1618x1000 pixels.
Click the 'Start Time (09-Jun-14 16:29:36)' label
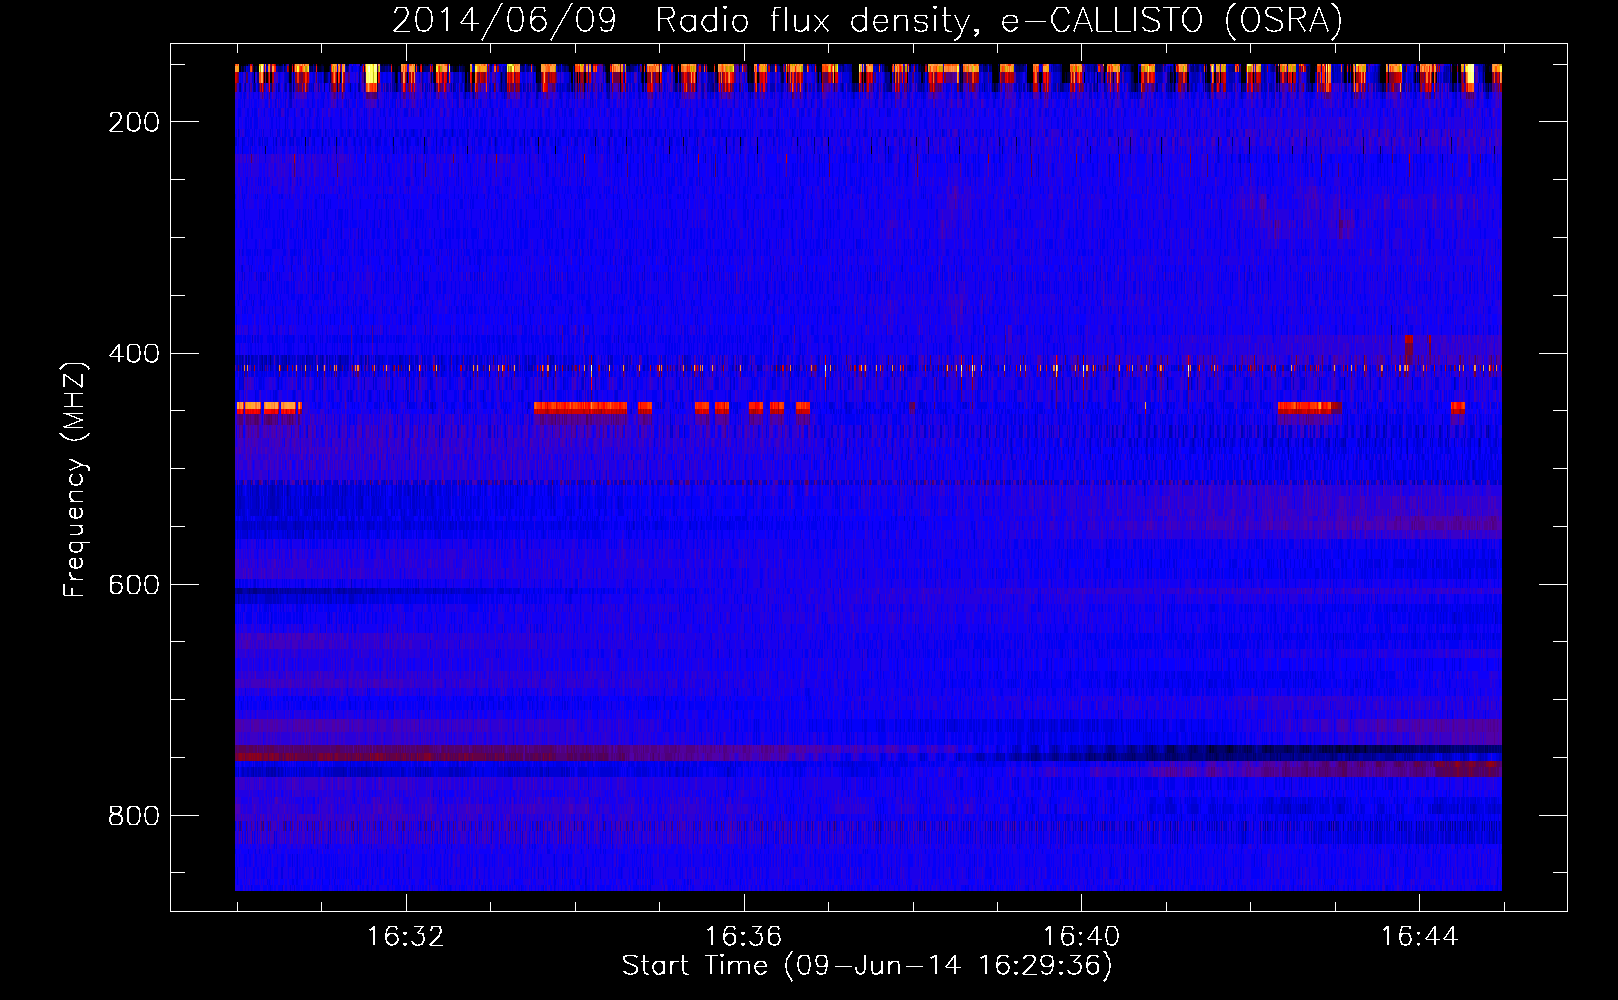[x=867, y=966]
